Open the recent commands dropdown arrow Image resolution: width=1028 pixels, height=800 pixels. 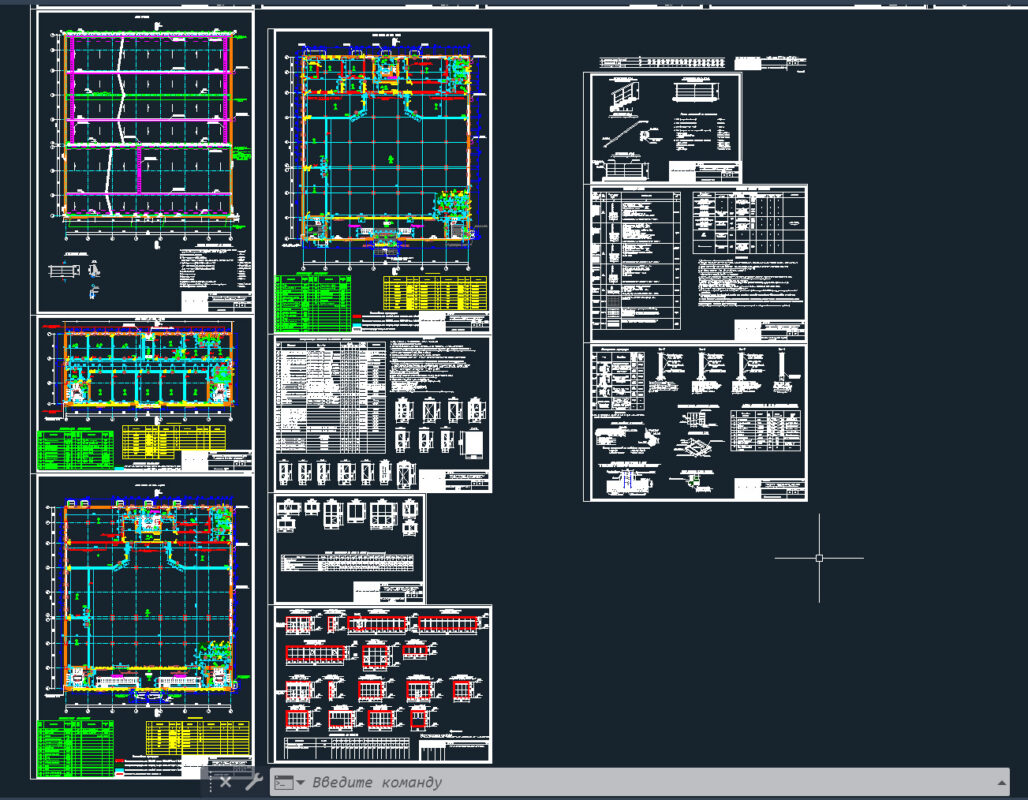[x=300, y=782]
